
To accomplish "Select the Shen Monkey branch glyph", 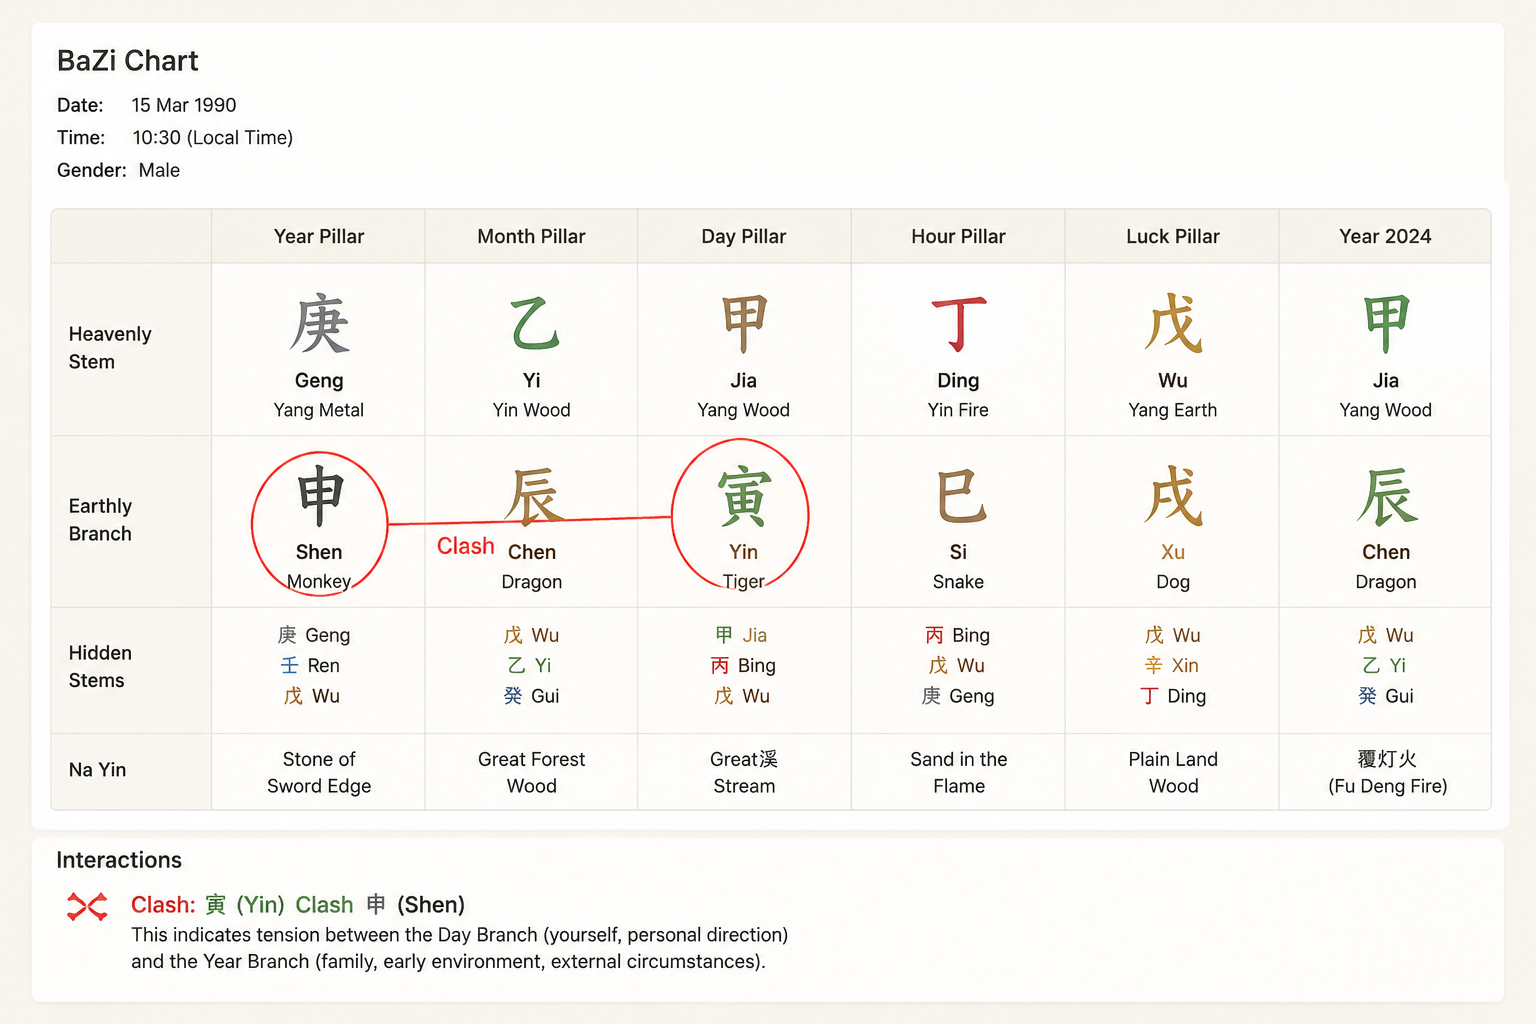I will click(320, 496).
